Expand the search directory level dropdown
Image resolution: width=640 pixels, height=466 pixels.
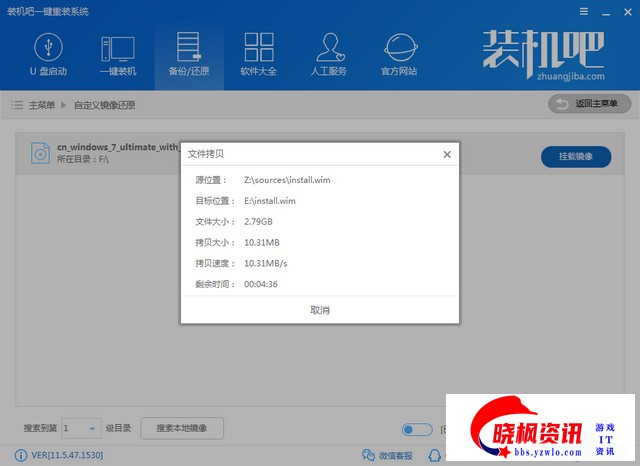94,428
